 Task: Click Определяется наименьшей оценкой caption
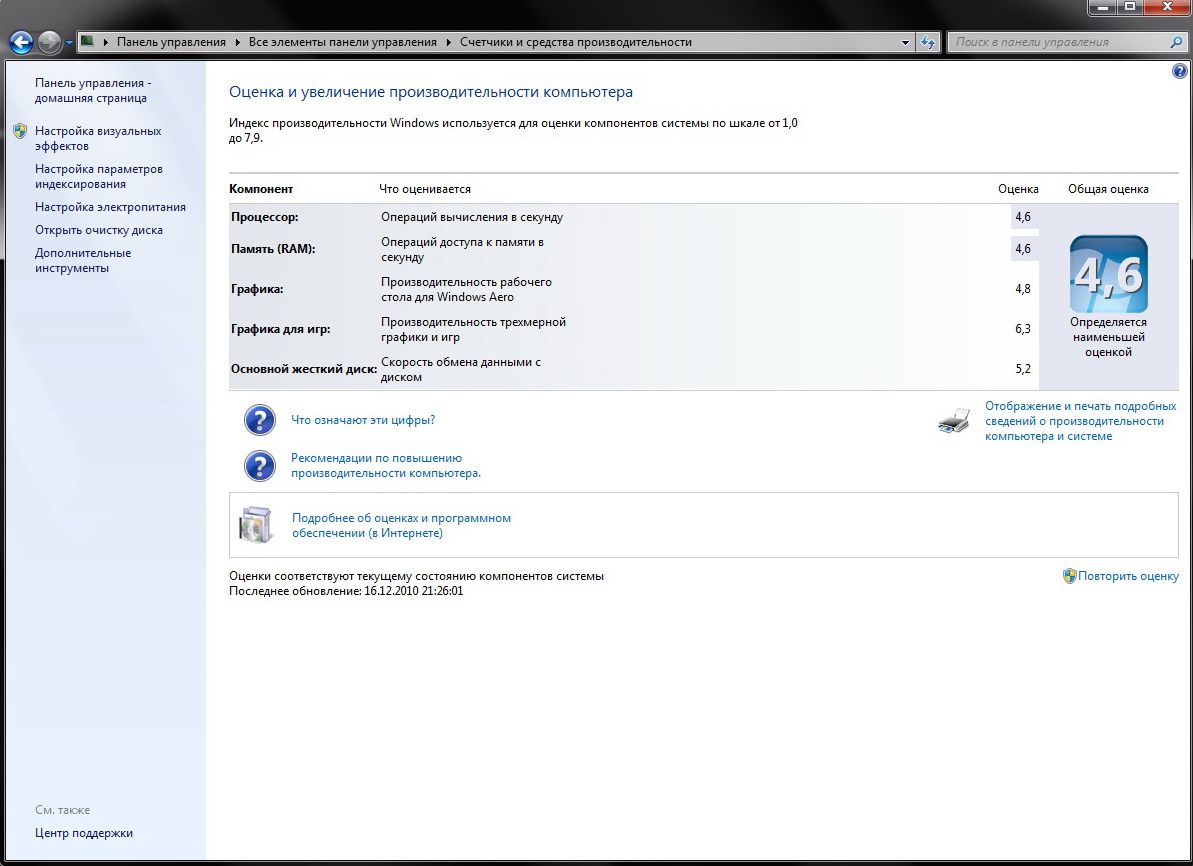click(x=1109, y=337)
